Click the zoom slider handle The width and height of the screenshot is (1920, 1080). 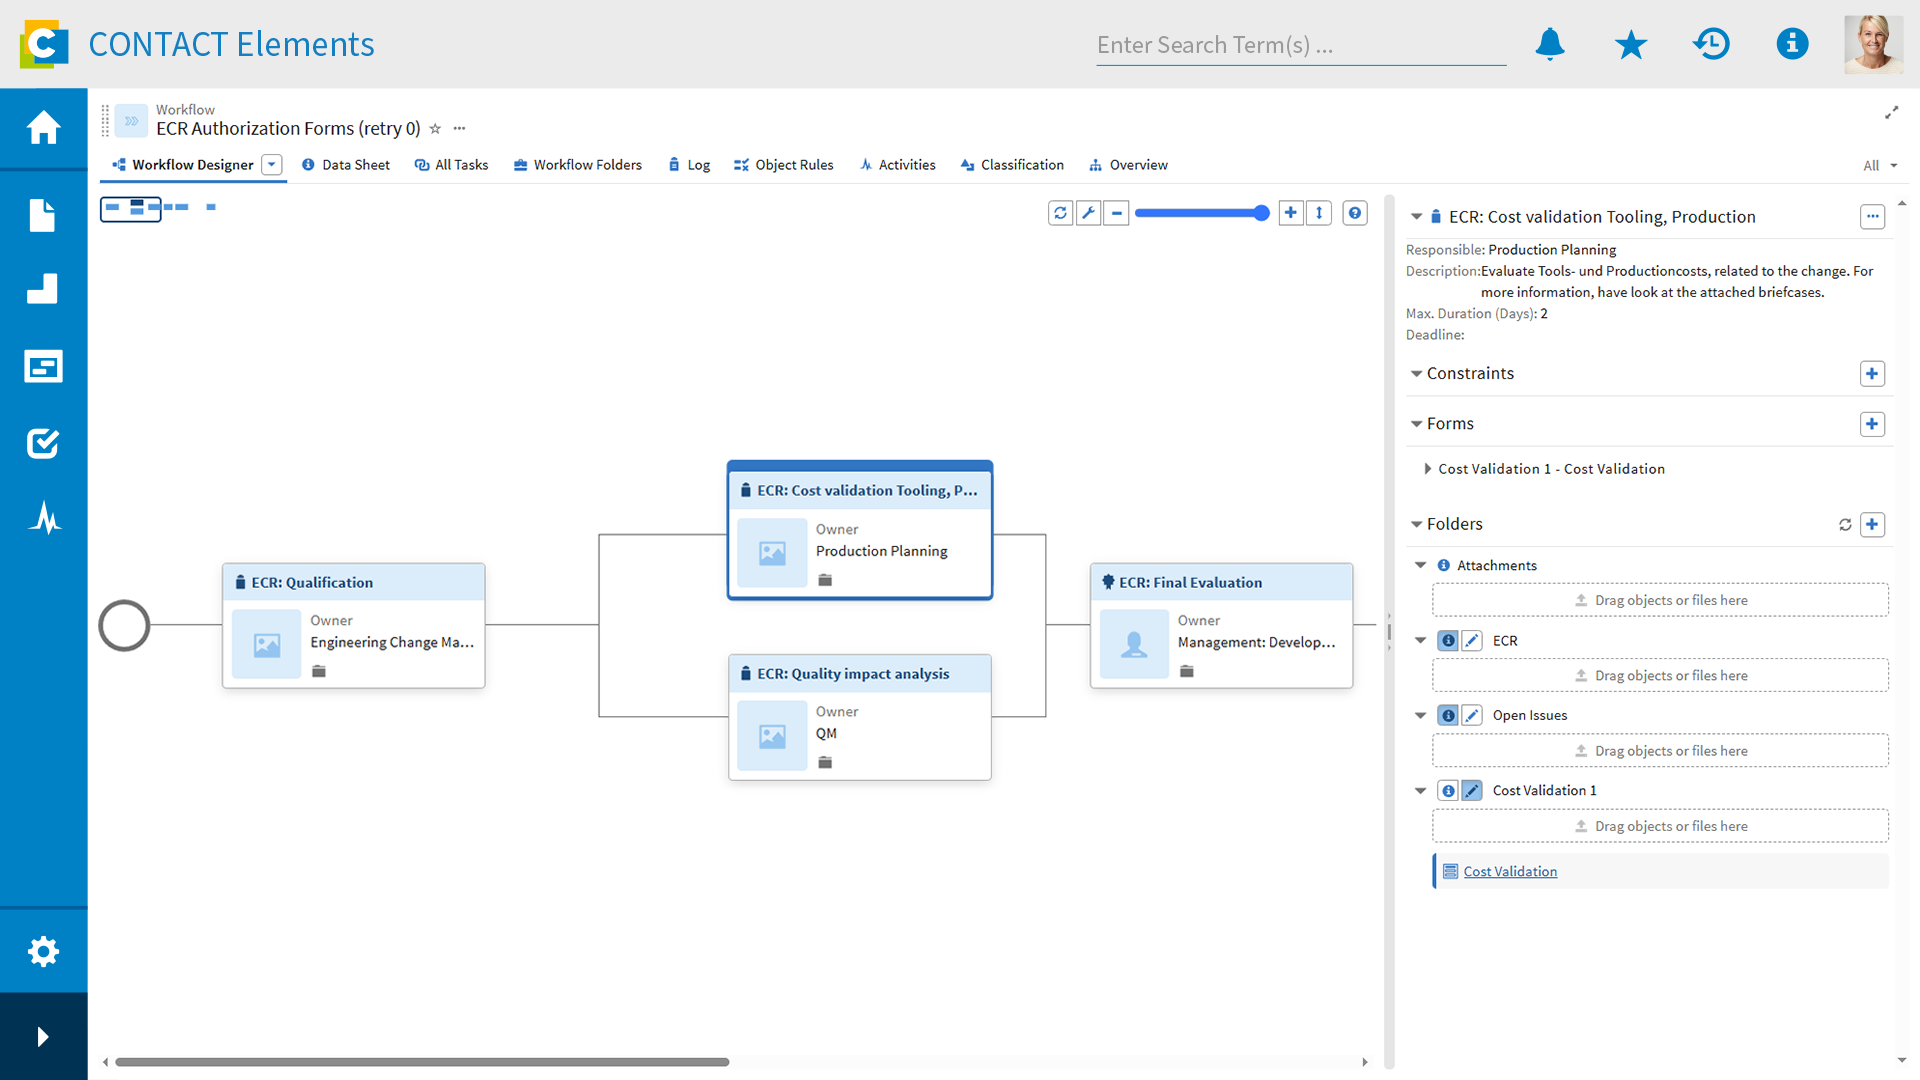pyautogui.click(x=1261, y=213)
